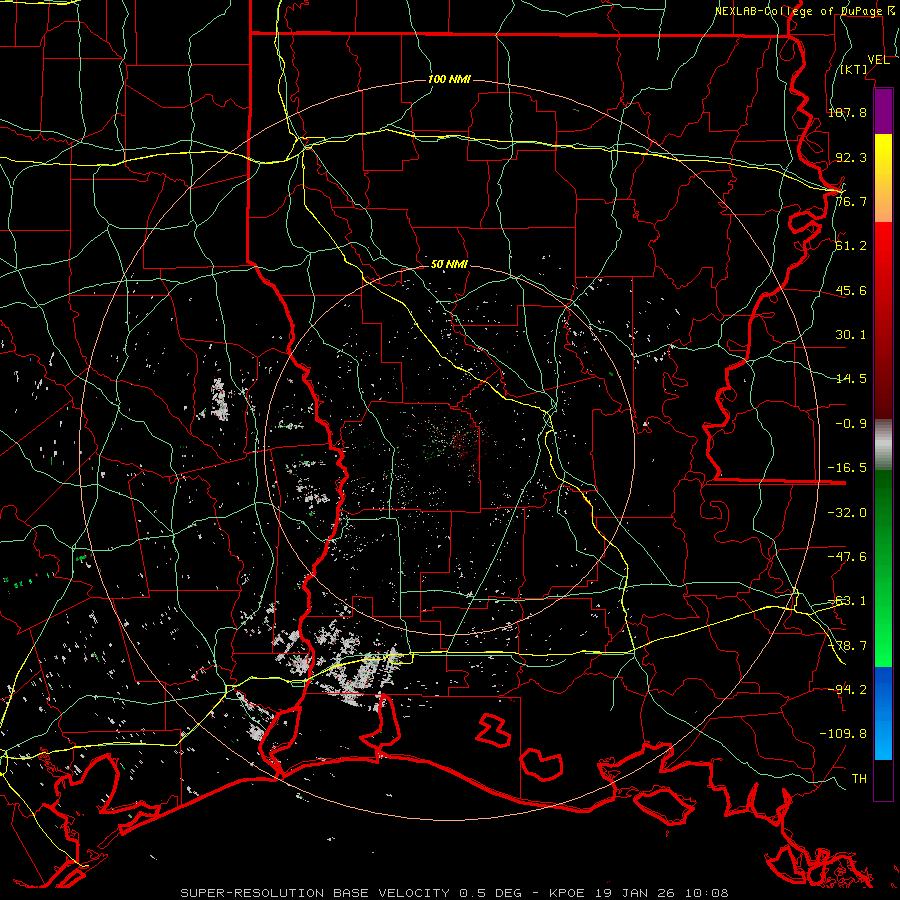Click the 30.1 velocity scale value
Viewport: 900px width, 900px height.
point(851,335)
